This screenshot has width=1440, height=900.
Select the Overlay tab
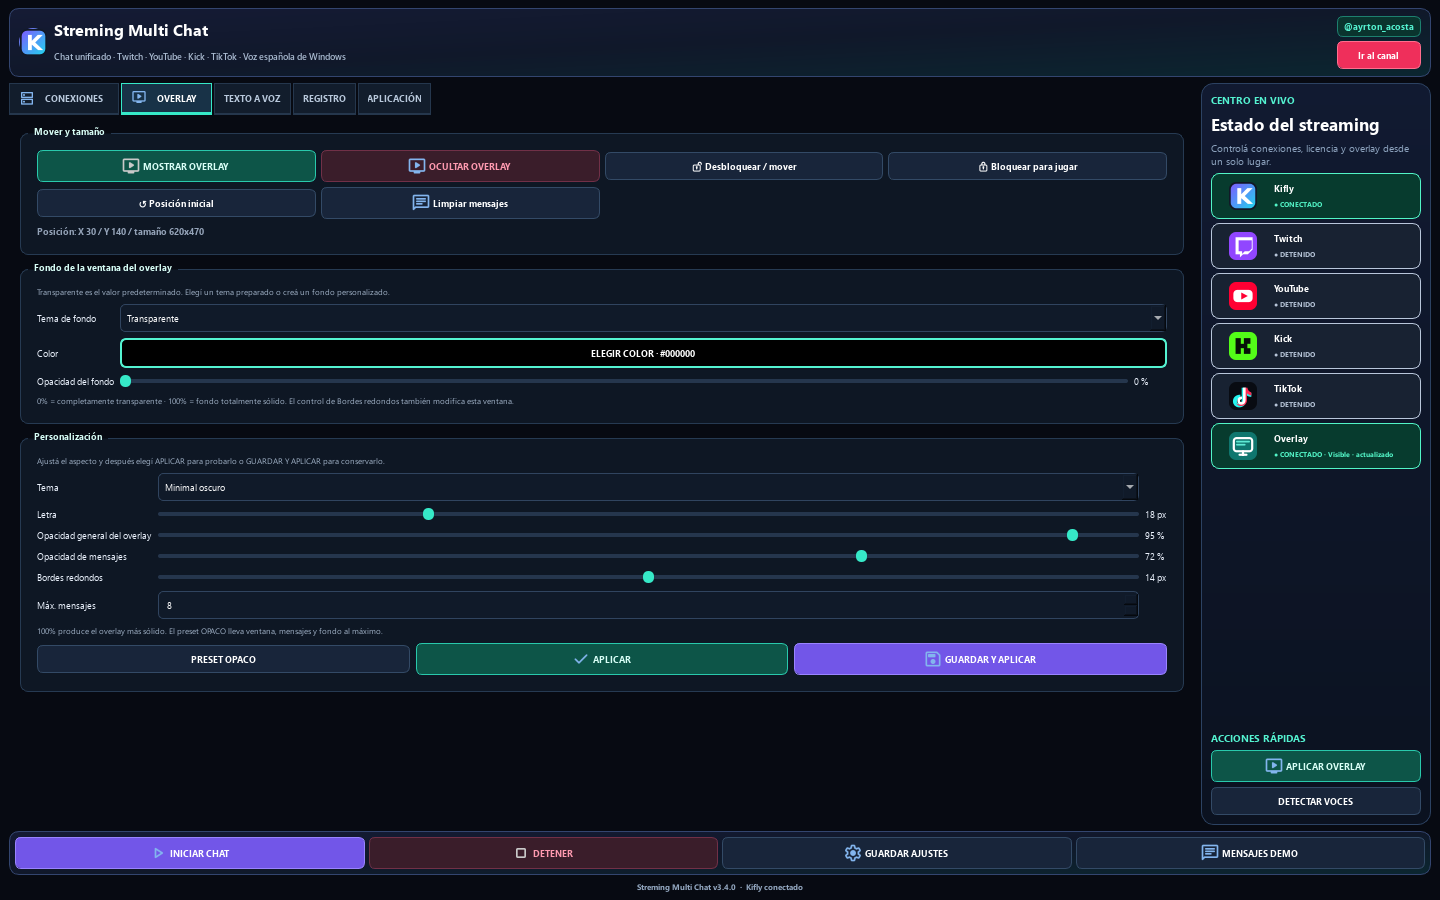point(166,99)
